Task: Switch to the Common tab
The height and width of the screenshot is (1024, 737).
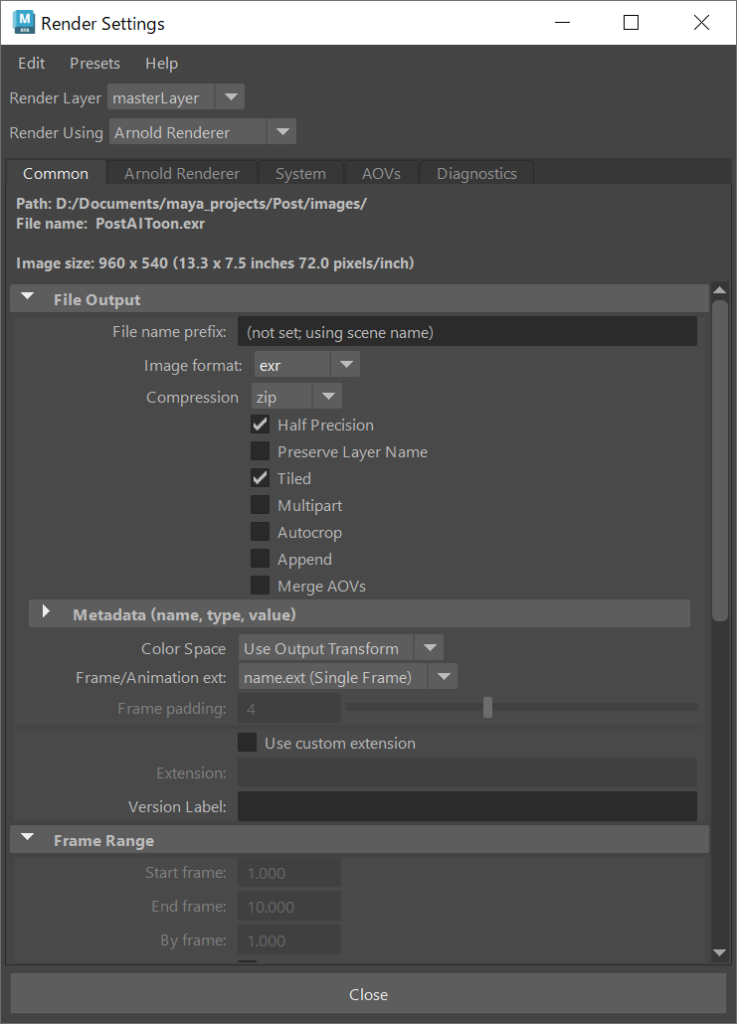Action: point(55,174)
